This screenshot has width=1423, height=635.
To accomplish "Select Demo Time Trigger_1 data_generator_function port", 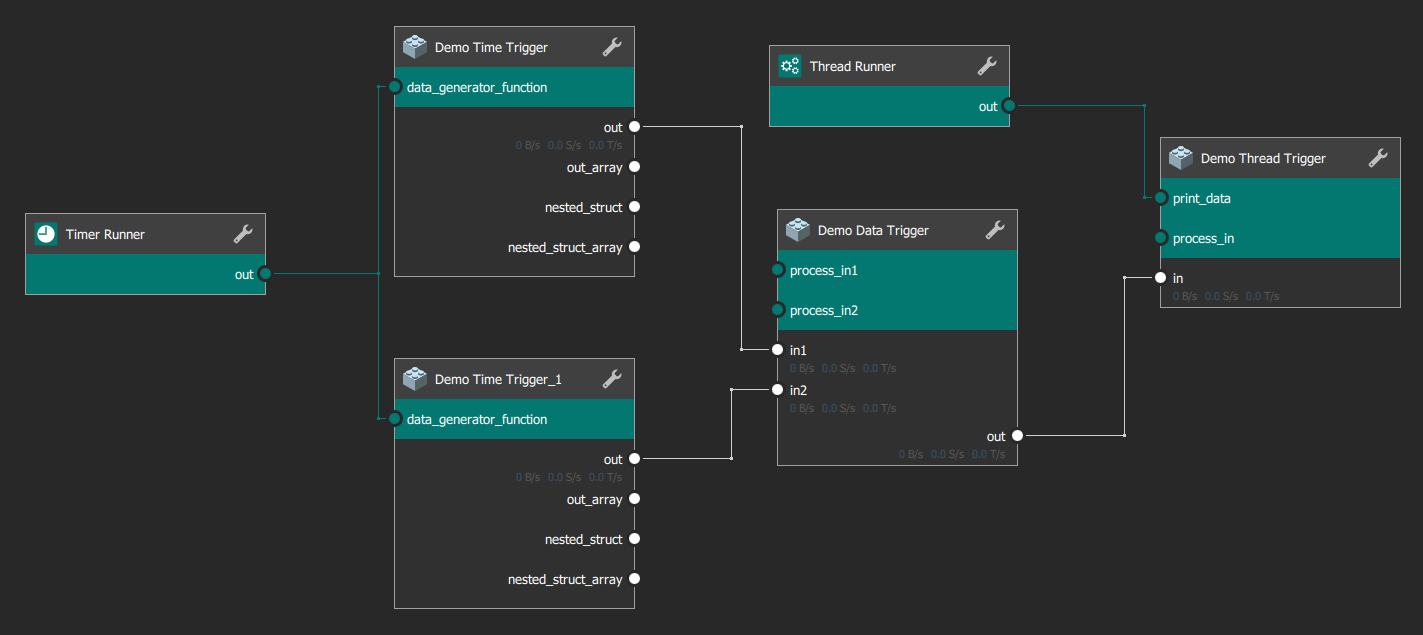I will click(x=395, y=419).
